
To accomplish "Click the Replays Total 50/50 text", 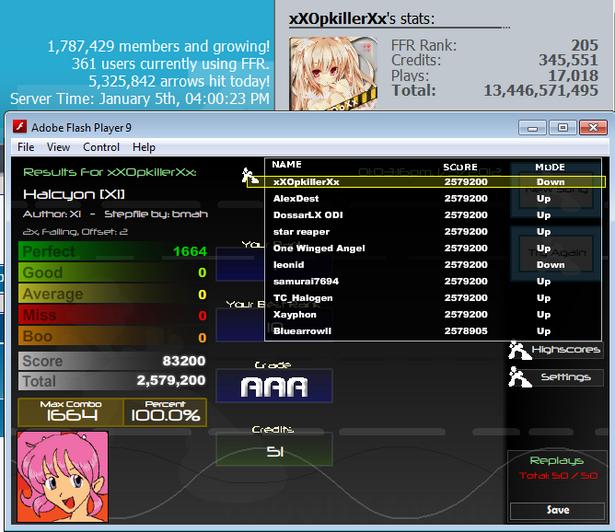I will tap(559, 476).
